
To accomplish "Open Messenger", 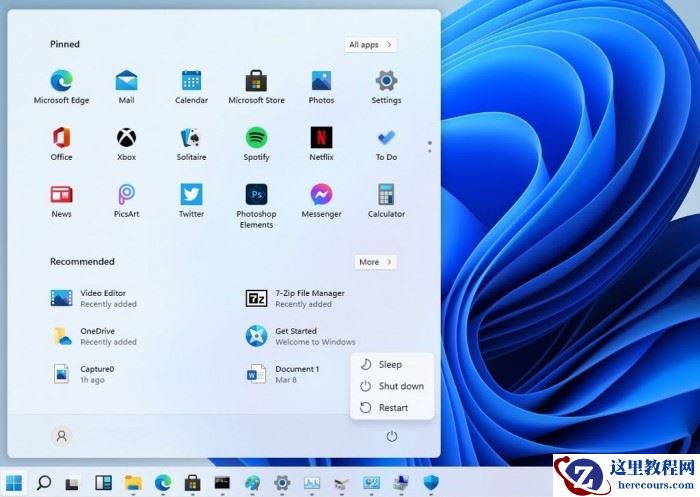I will point(321,201).
